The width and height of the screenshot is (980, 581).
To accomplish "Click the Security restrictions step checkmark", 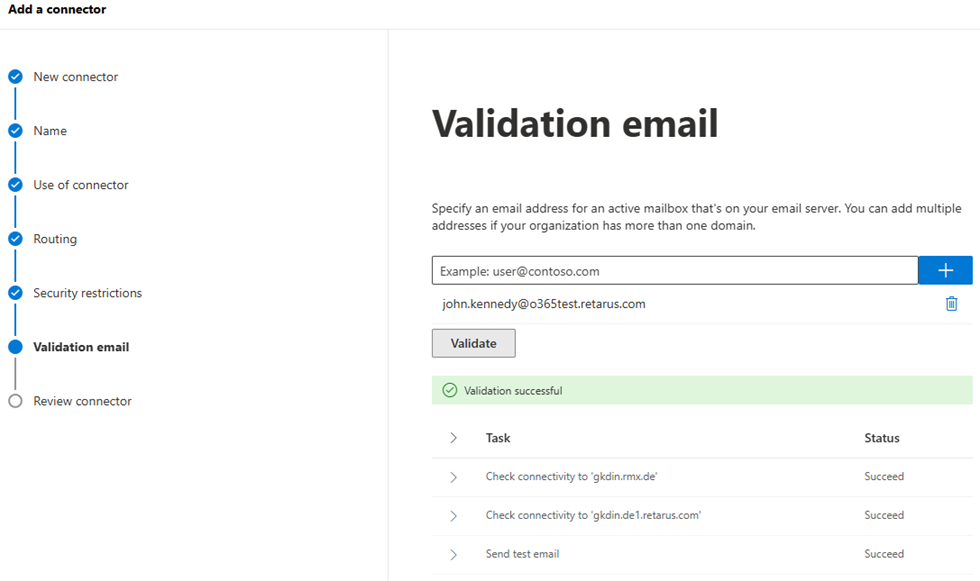I will (x=15, y=293).
